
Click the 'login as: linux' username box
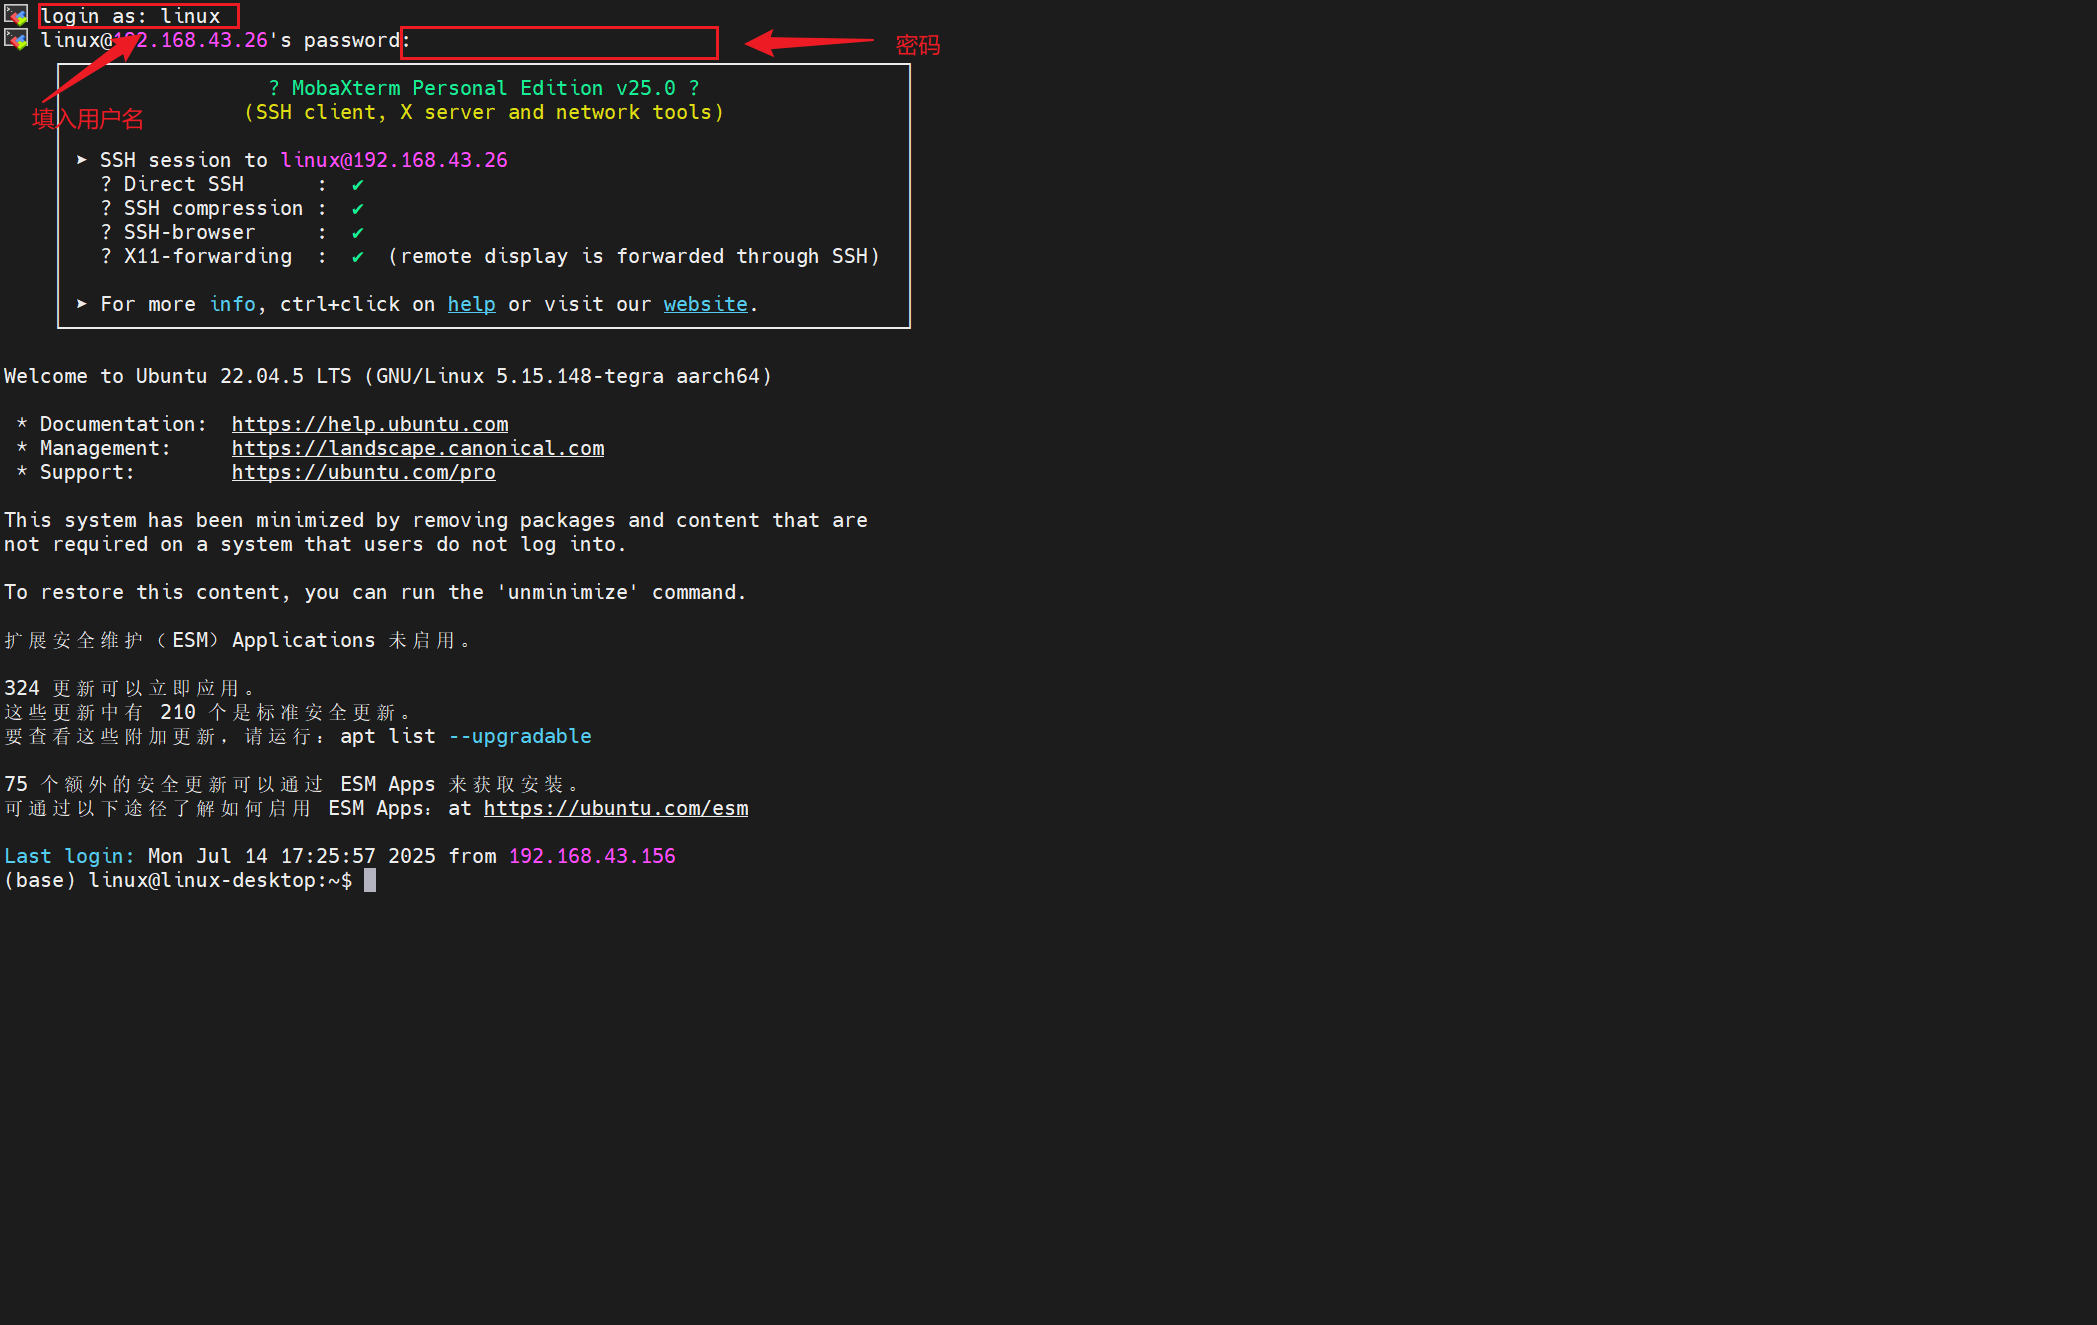click(x=138, y=16)
